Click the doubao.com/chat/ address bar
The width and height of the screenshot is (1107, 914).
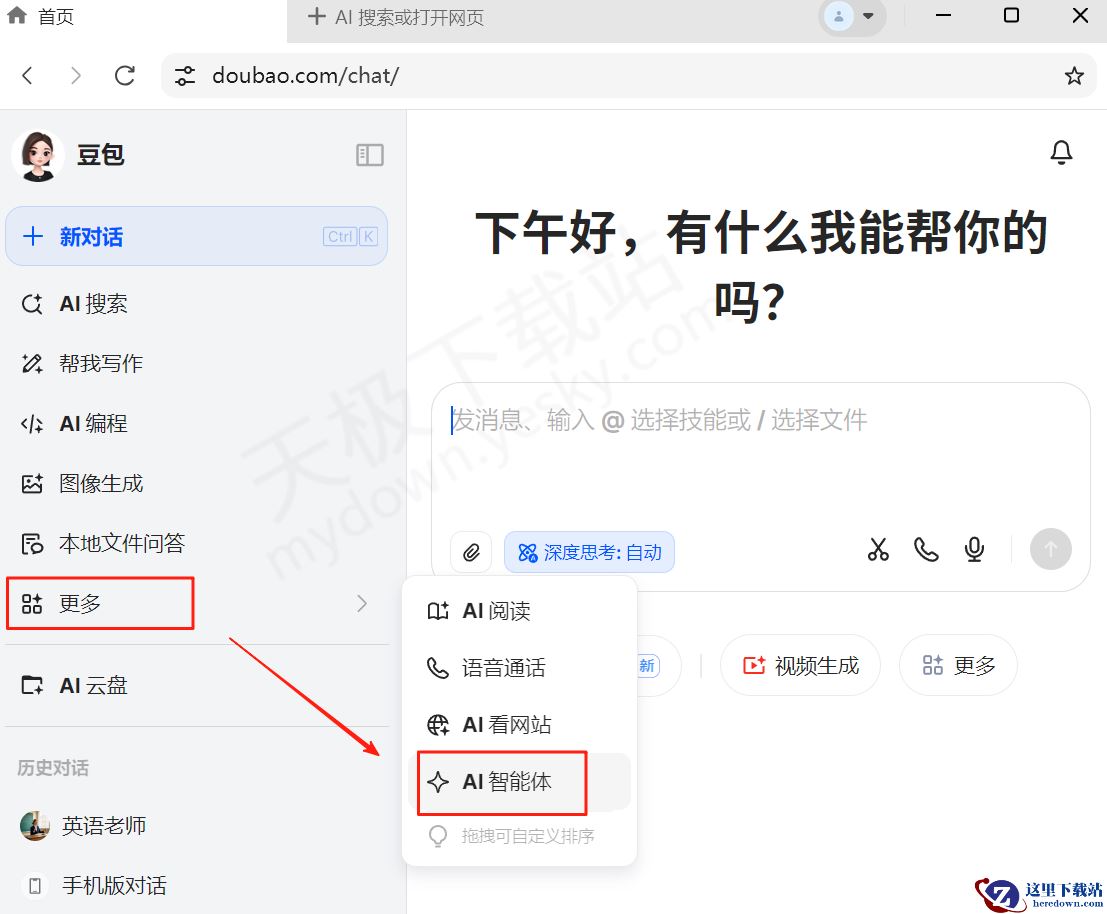[628, 76]
